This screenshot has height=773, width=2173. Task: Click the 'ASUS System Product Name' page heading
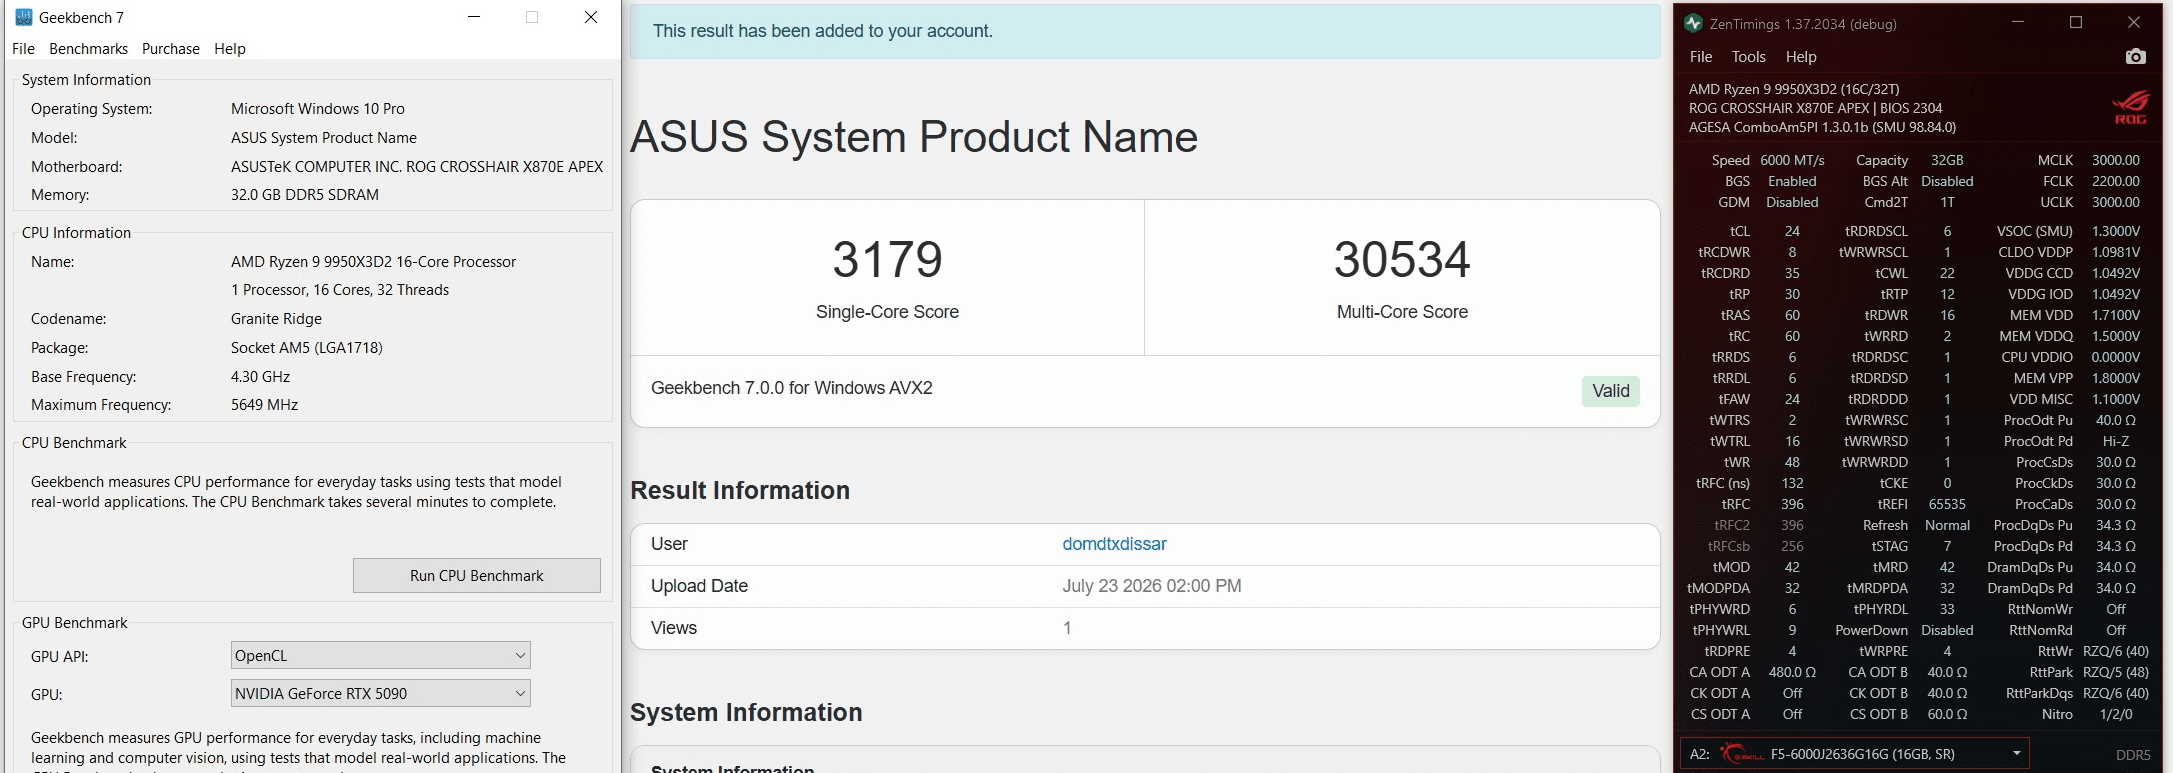[914, 137]
